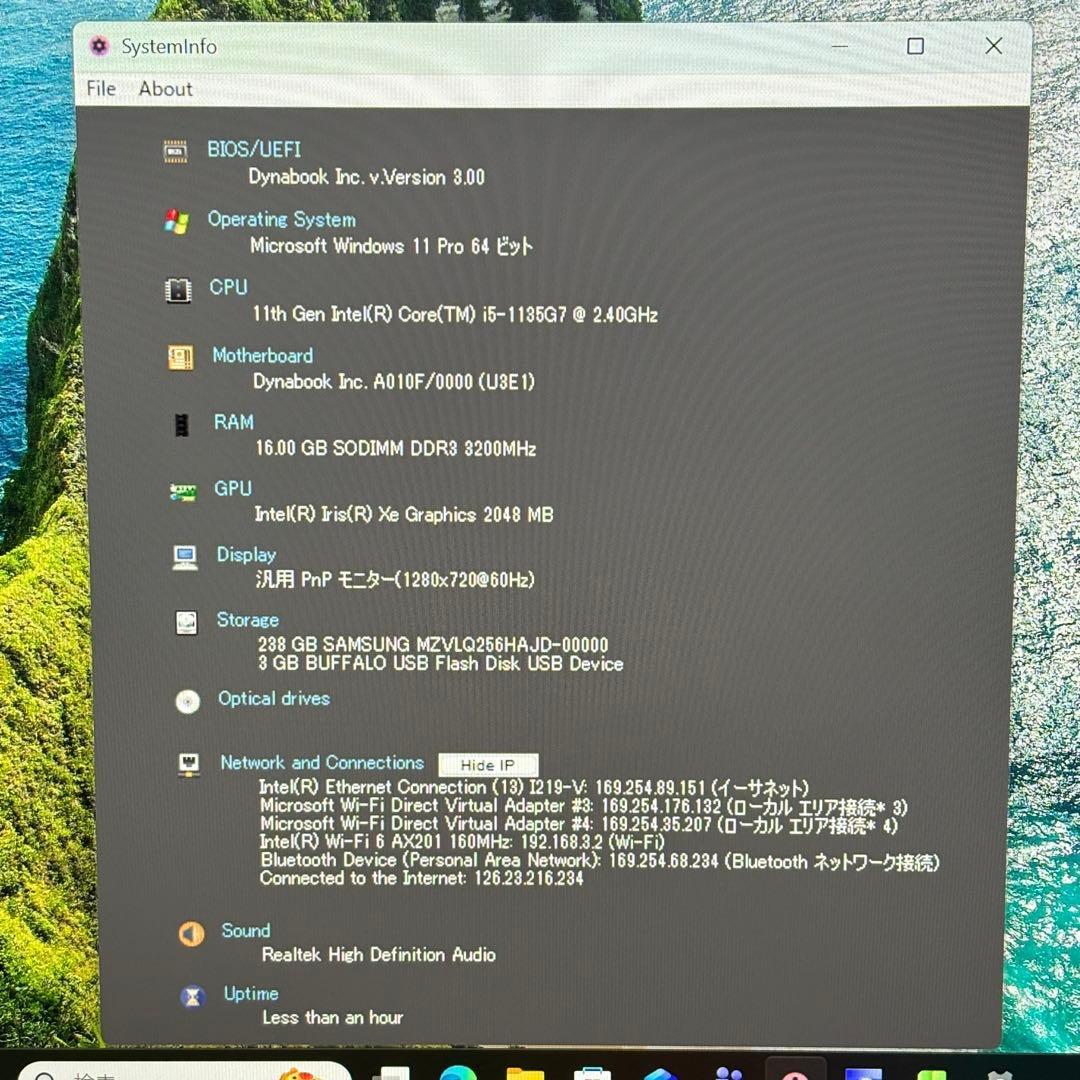Image resolution: width=1080 pixels, height=1080 pixels.
Task: Open the File menu
Action: point(101,89)
